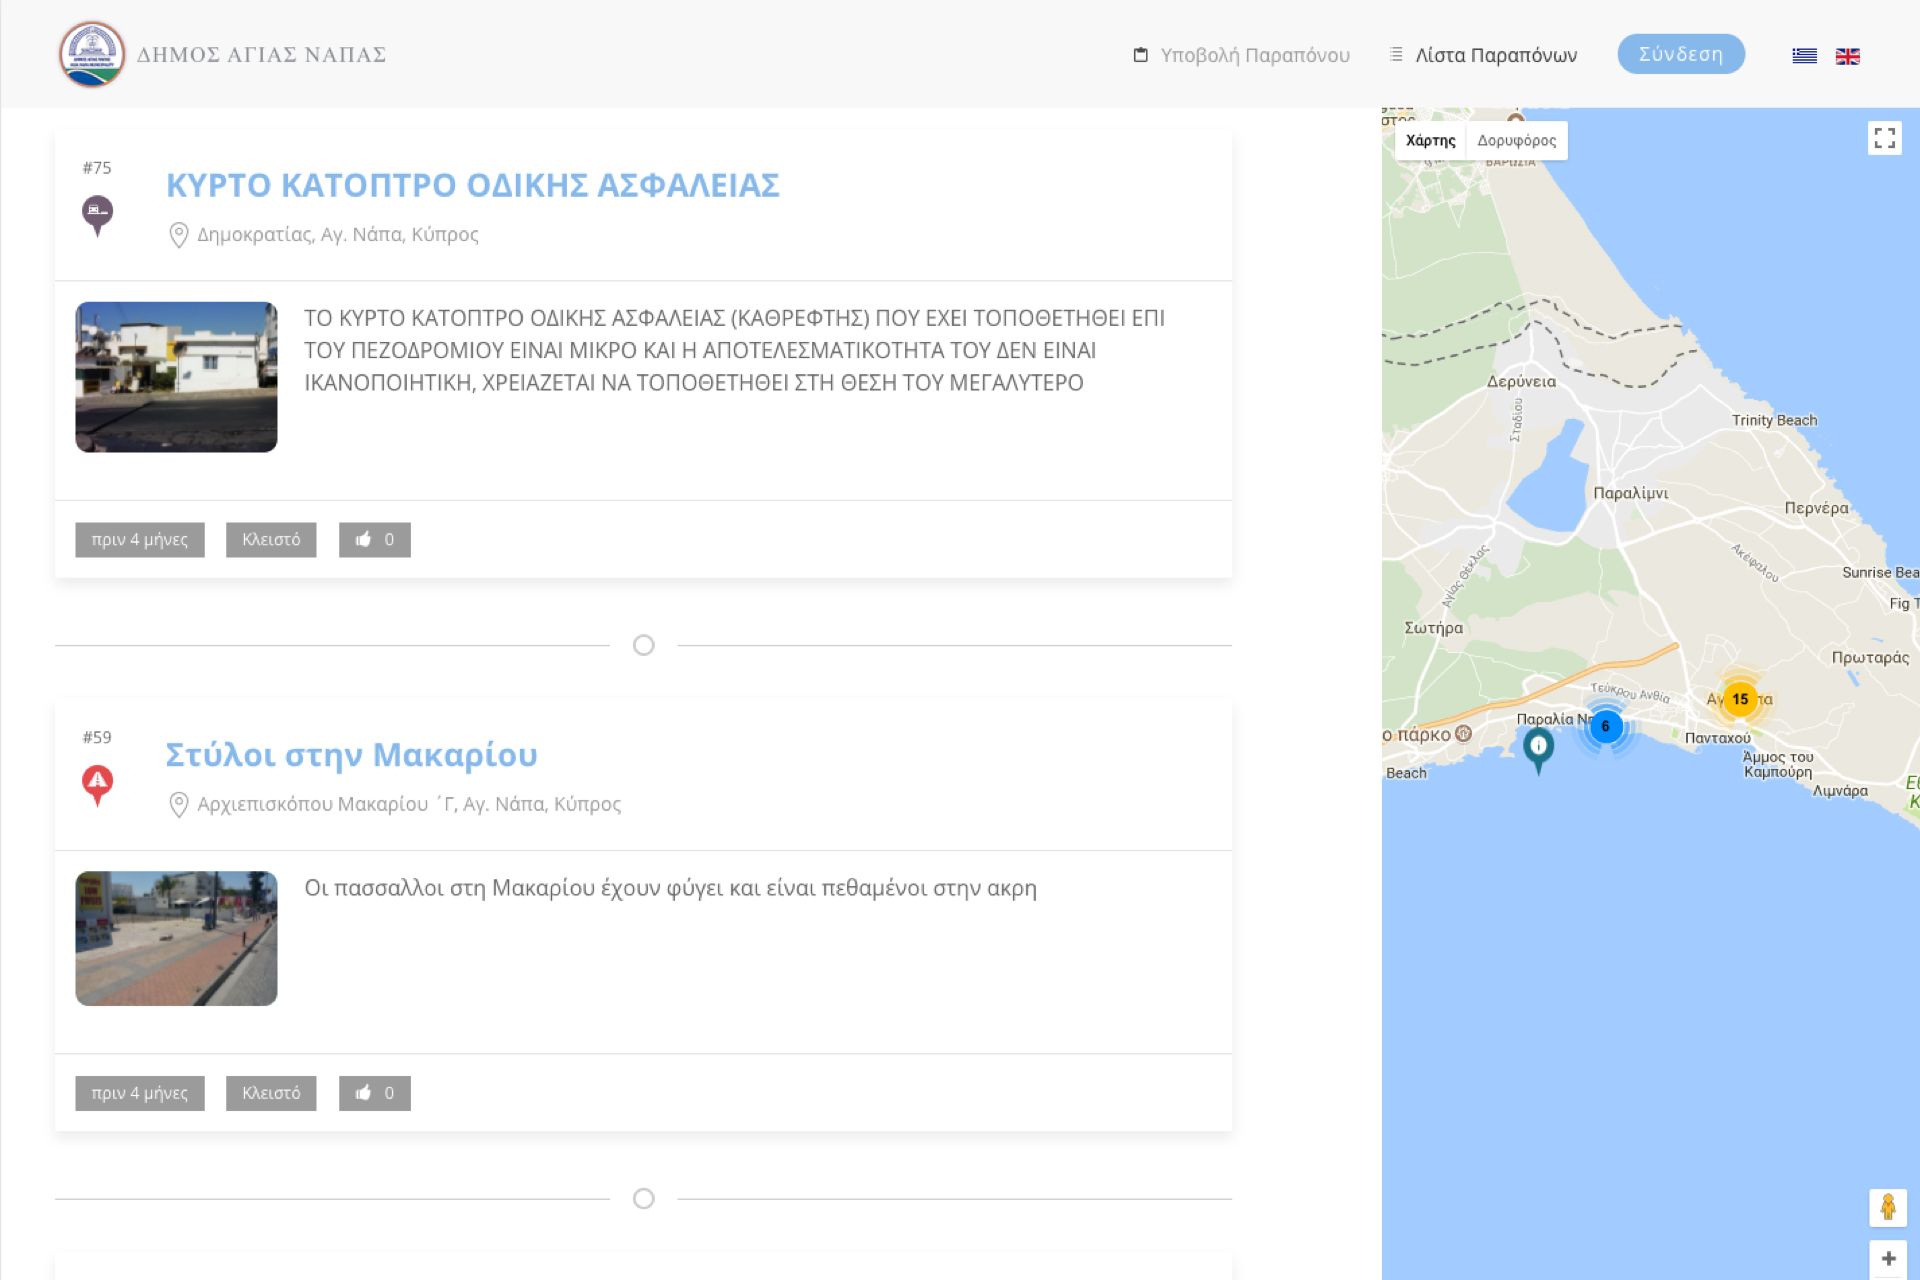Image resolution: width=1920 pixels, height=1280 pixels.
Task: Click the white house photo thumbnail
Action: 176,377
